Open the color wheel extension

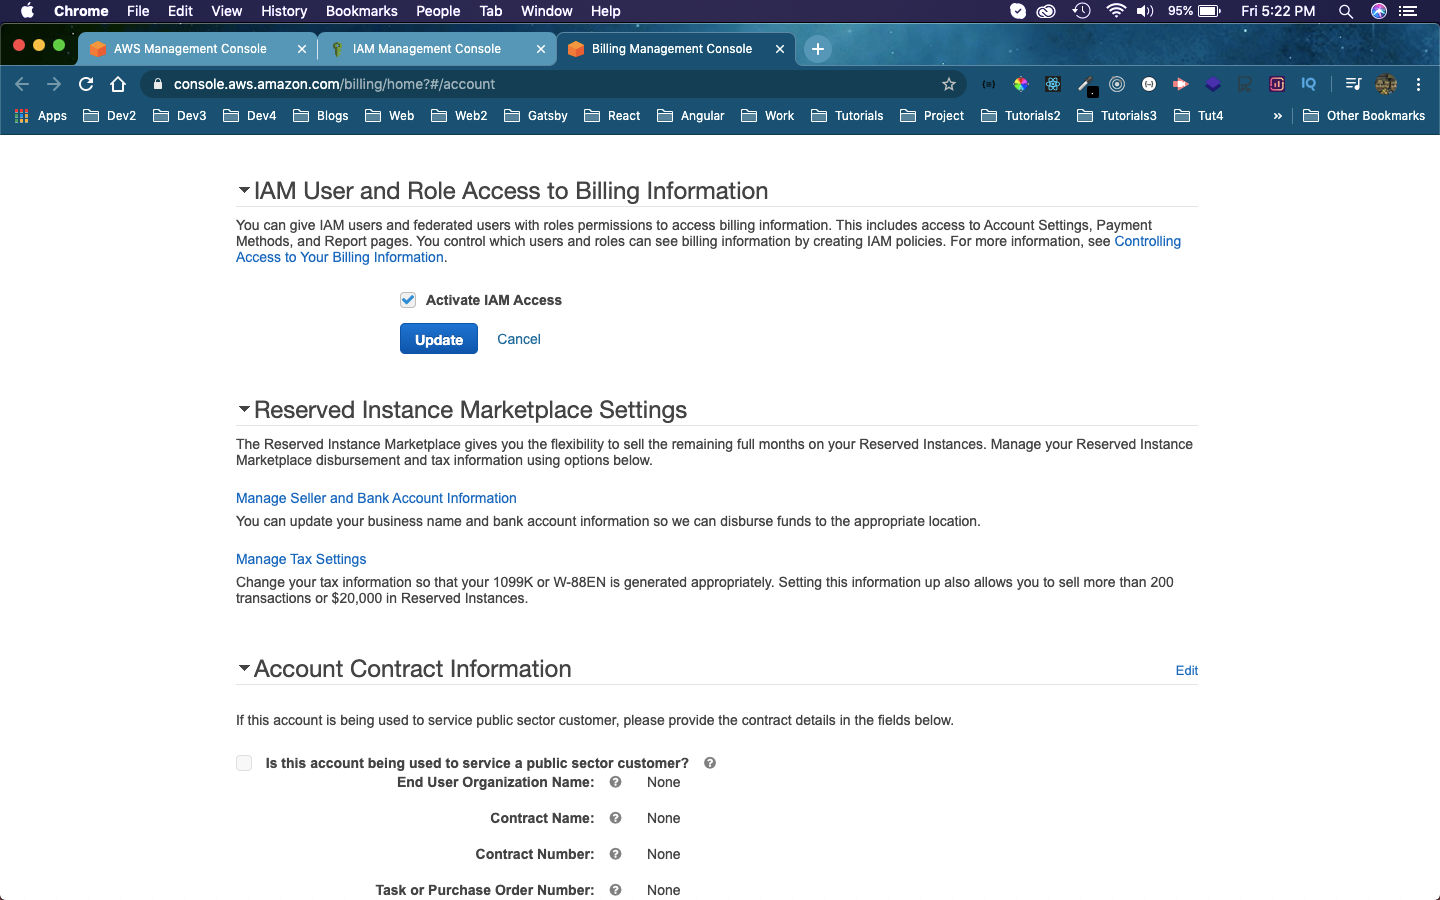click(1021, 84)
